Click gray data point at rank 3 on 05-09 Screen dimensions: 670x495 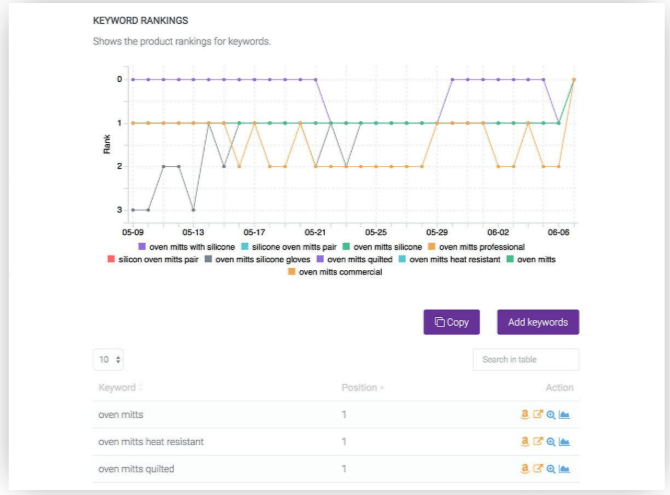133,210
